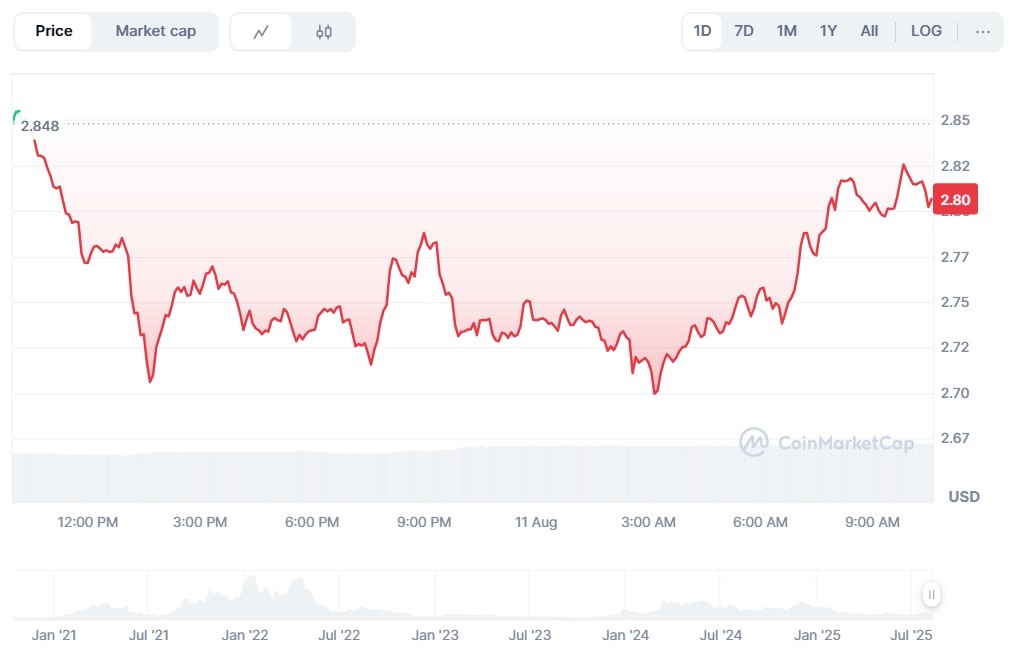
Task: Show the 1Y price history
Action: [828, 31]
